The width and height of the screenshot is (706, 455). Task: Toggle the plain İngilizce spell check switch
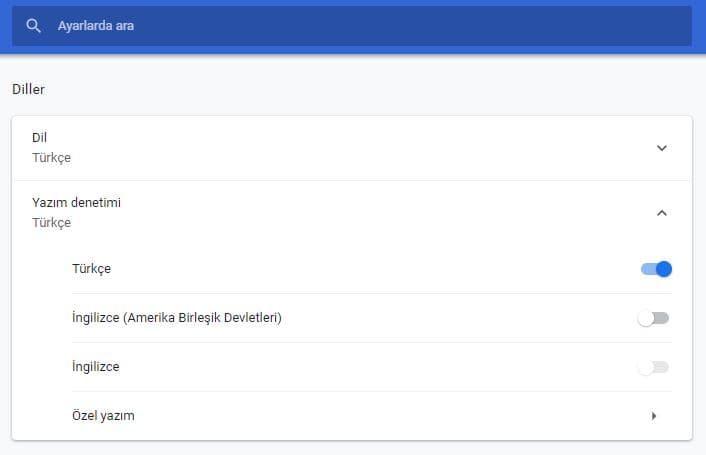653,367
